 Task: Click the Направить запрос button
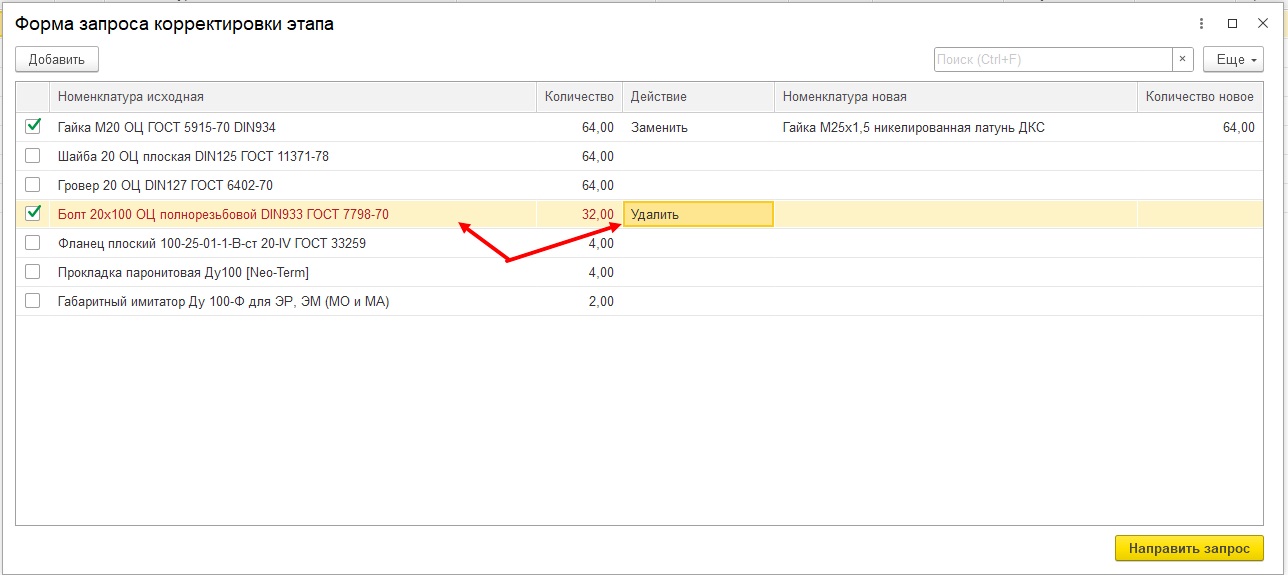pyautogui.click(x=1189, y=549)
